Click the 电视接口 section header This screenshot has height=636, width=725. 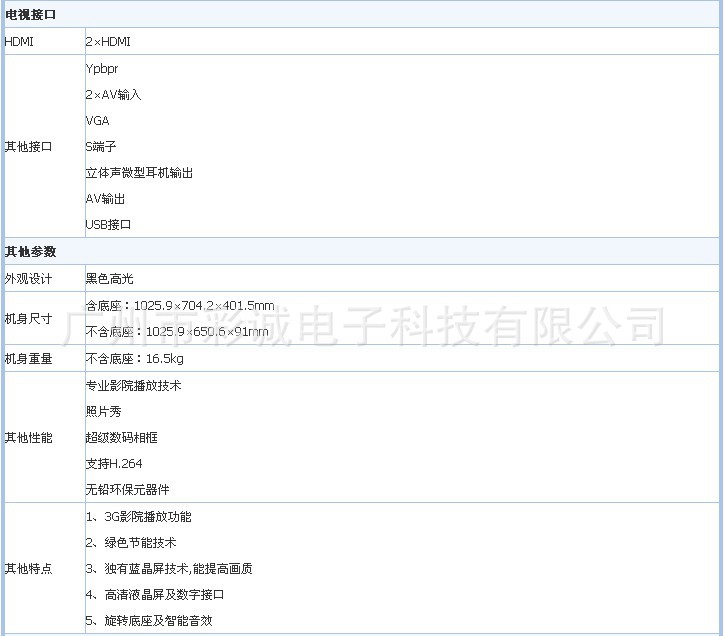(x=30, y=15)
